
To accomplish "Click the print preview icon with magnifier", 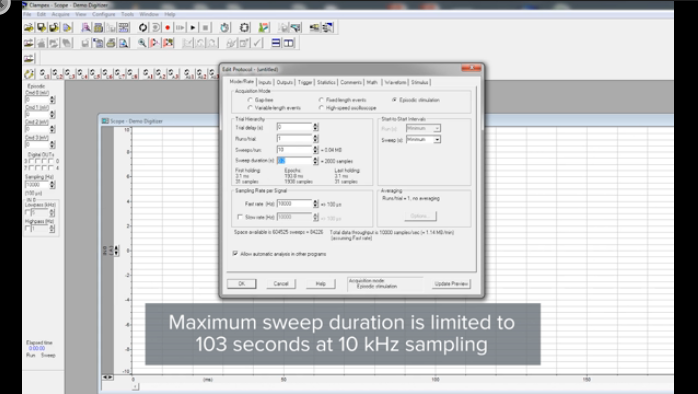I will coord(123,43).
